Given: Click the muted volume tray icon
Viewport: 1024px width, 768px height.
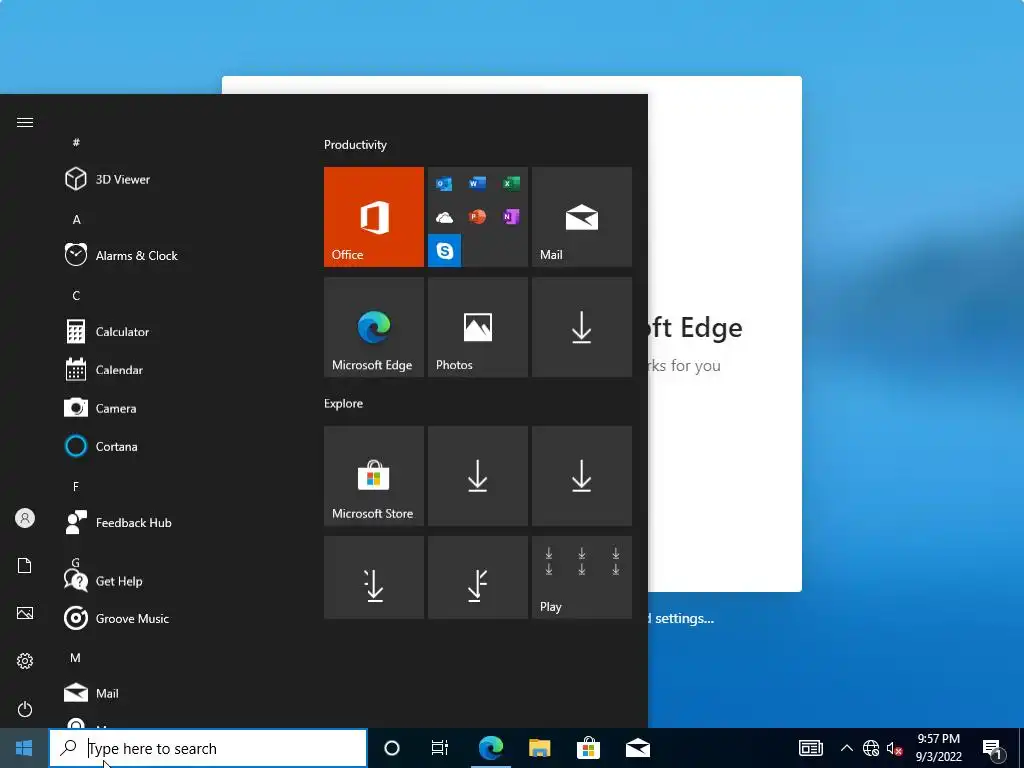Looking at the screenshot, I should [x=895, y=748].
